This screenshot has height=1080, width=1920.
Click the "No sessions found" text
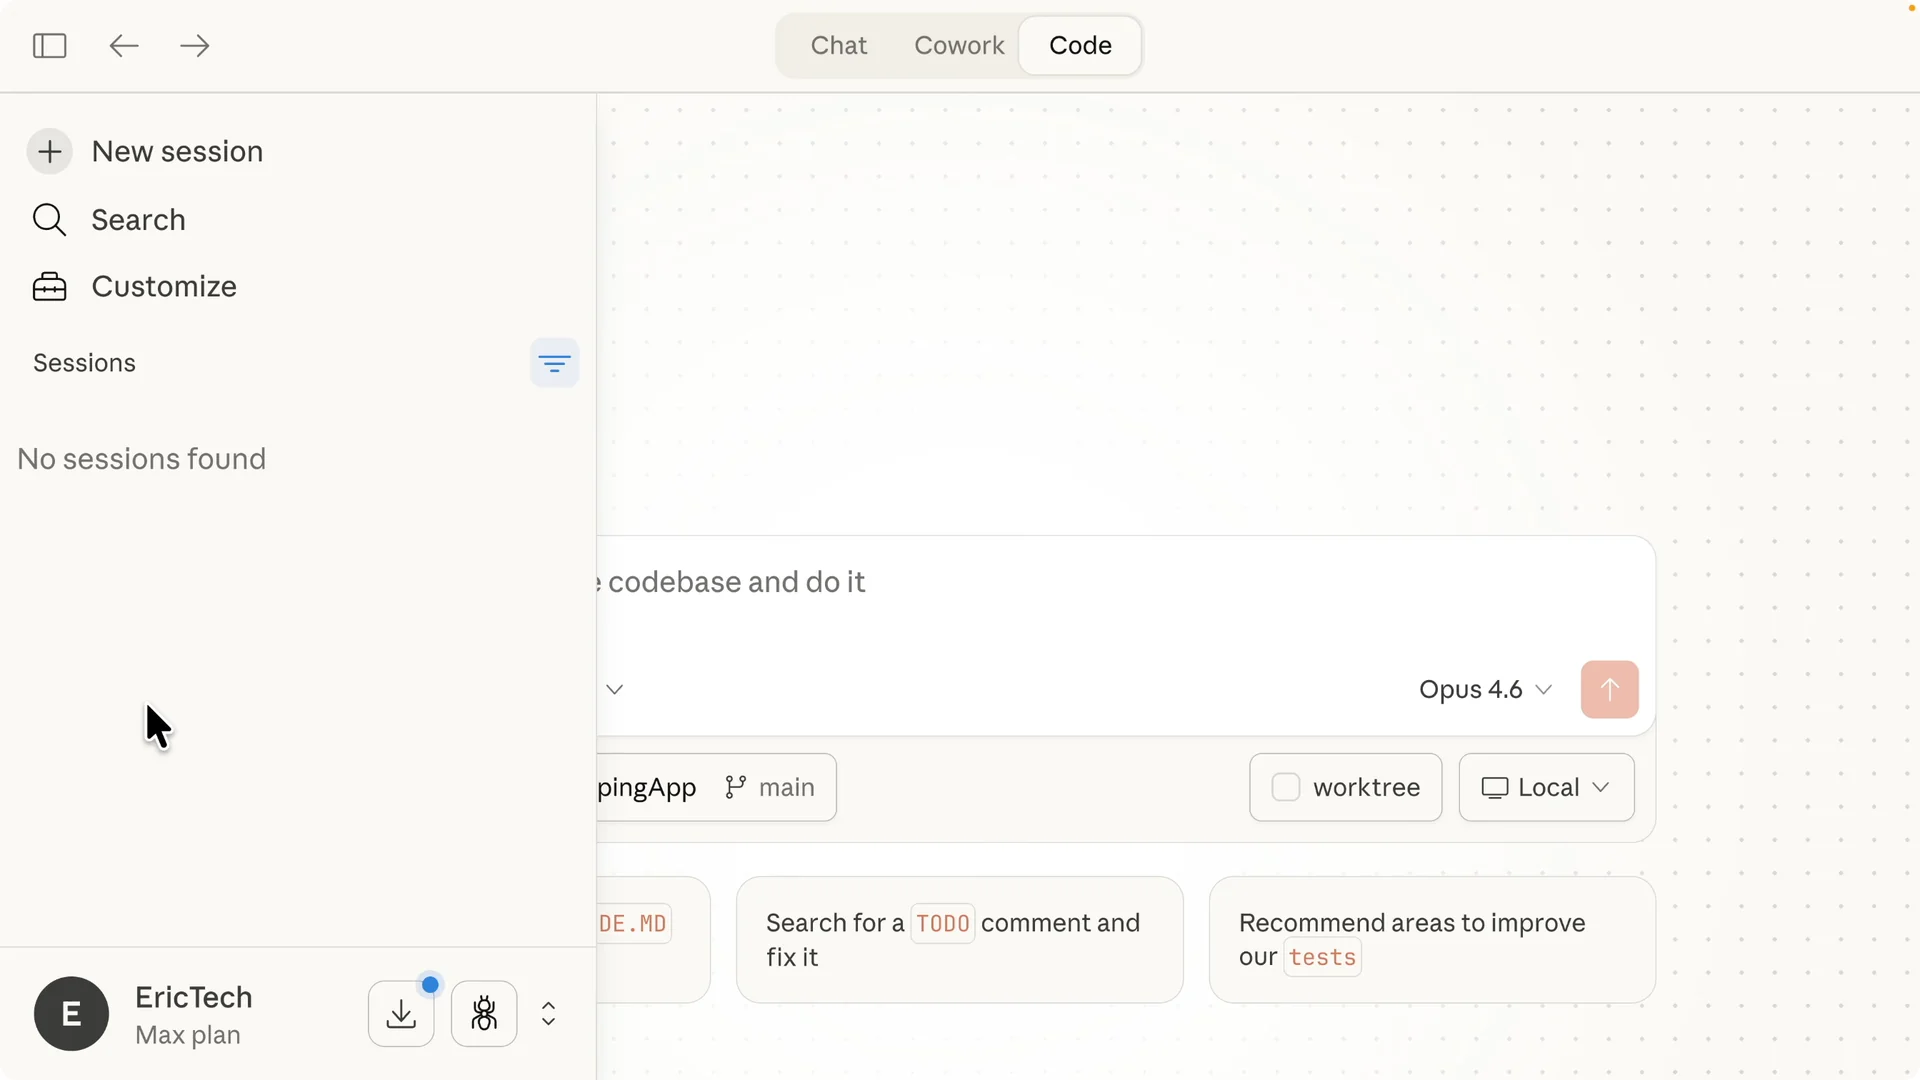tap(142, 459)
